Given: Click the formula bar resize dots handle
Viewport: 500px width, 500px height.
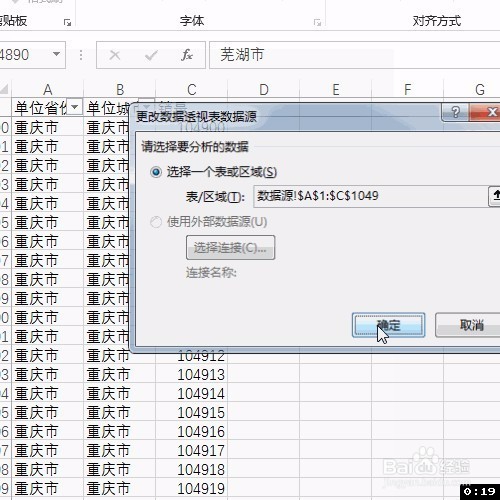Looking at the screenshot, I should [x=81, y=55].
